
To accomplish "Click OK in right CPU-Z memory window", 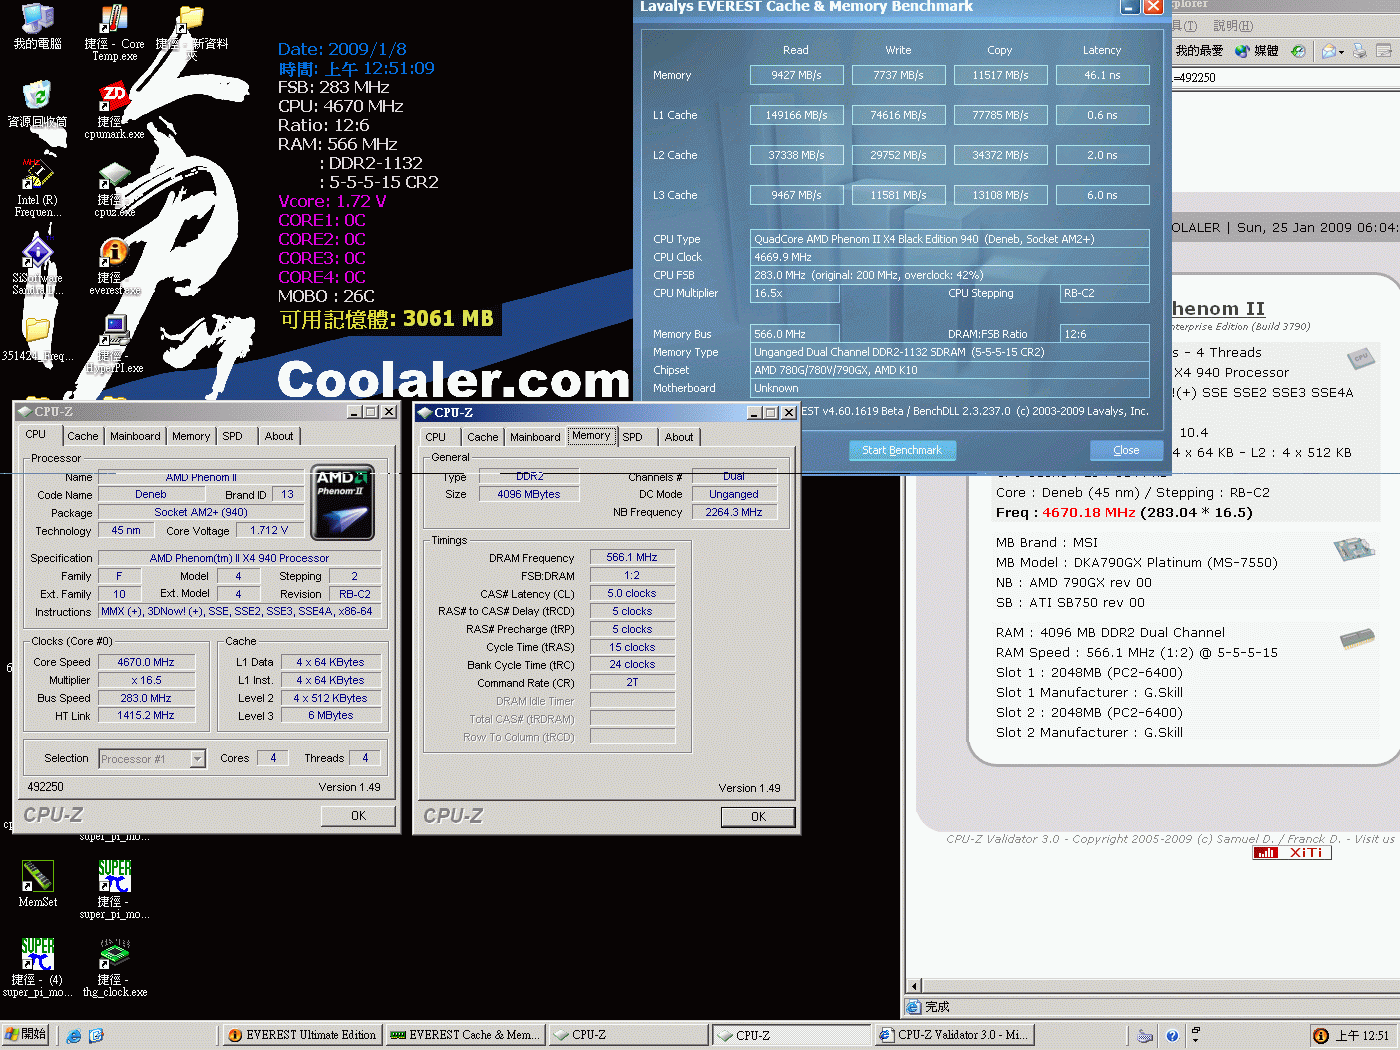I will pos(758,817).
